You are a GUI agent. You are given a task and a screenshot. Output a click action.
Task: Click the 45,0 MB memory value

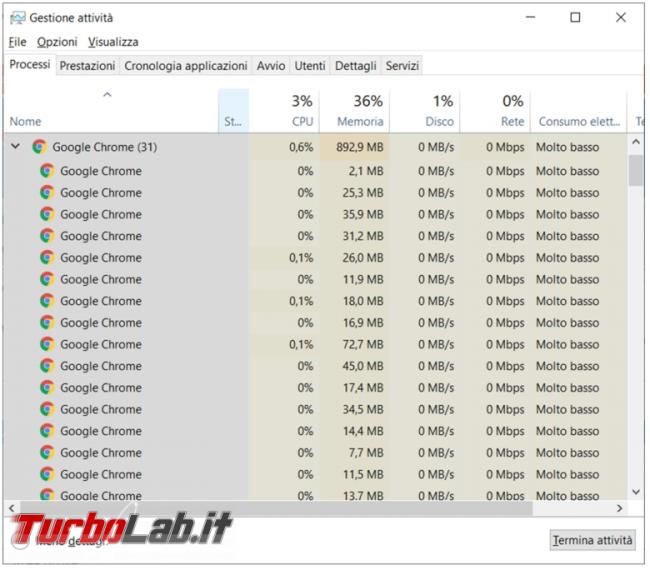click(x=363, y=366)
